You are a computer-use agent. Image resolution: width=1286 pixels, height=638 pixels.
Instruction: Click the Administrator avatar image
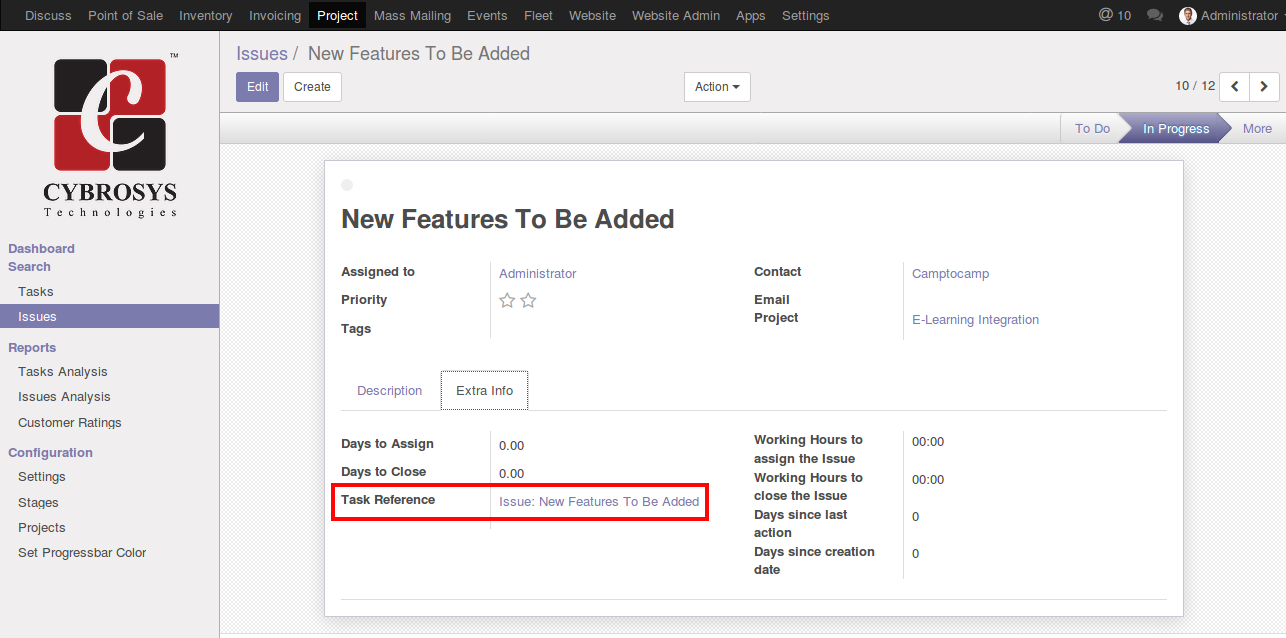click(1187, 16)
